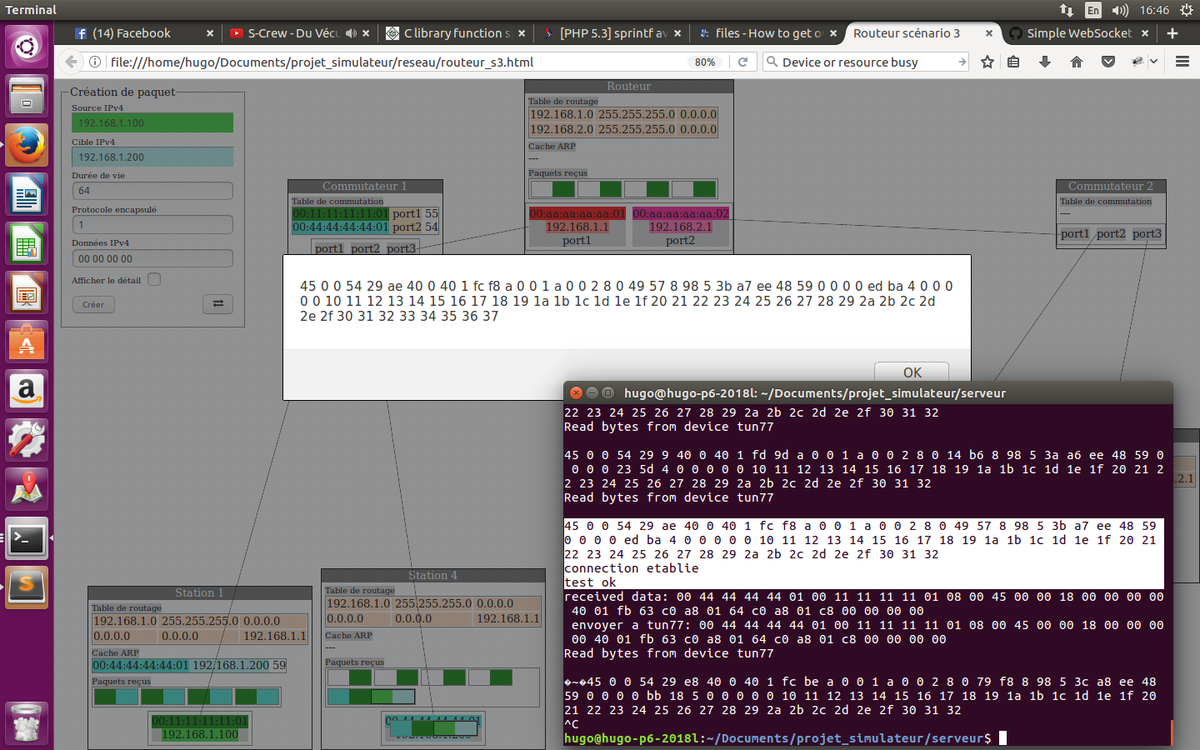The width and height of the screenshot is (1200, 750).
Task: Open LibreOffice Calc from the launcher
Action: pos(27,243)
